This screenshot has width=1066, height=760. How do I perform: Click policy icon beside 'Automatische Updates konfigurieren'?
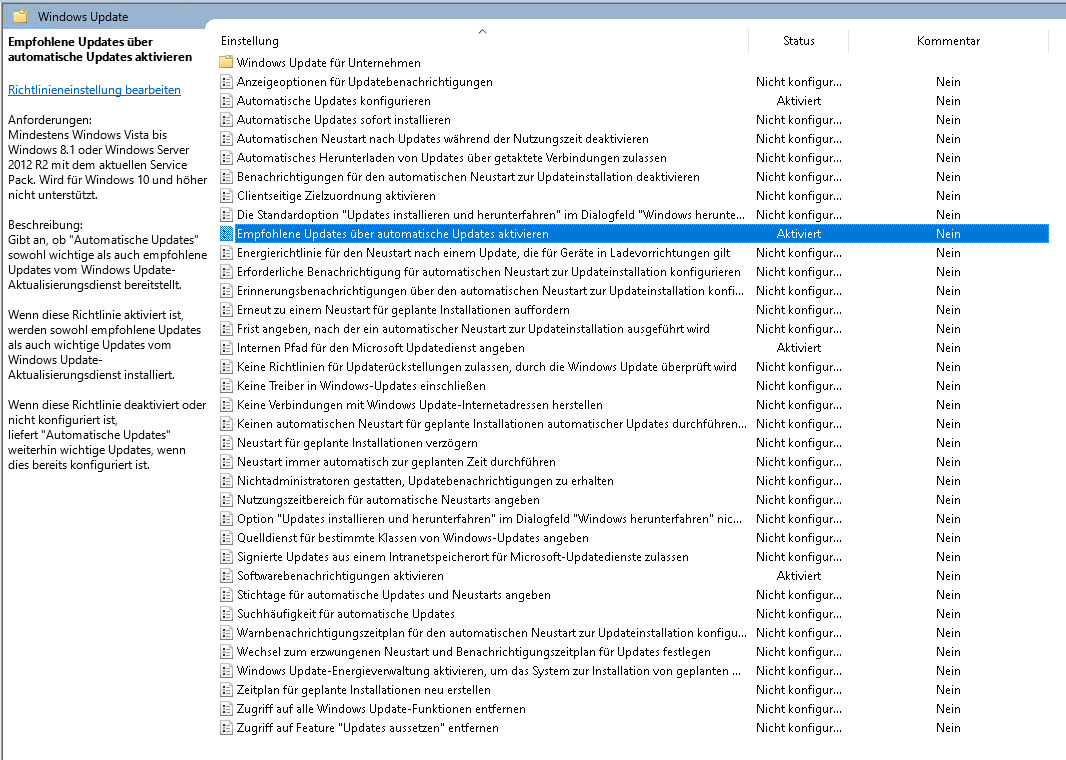point(226,101)
